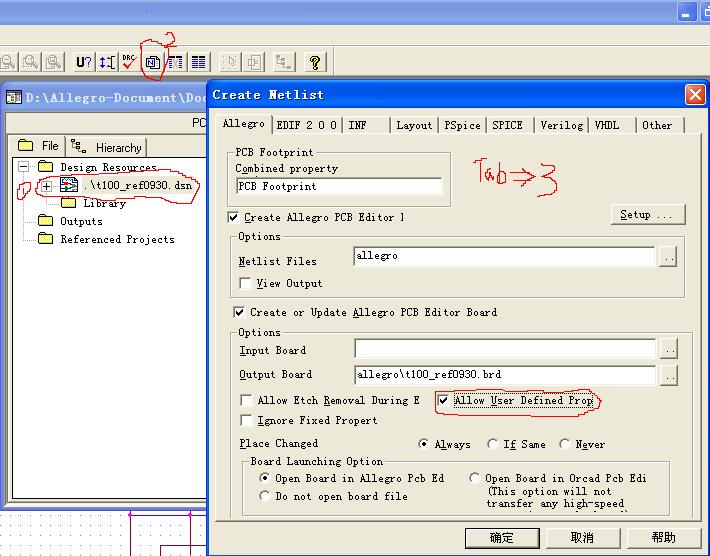Run the Design Rules Check (DRC) icon
This screenshot has height=556, width=710.
(x=129, y=62)
